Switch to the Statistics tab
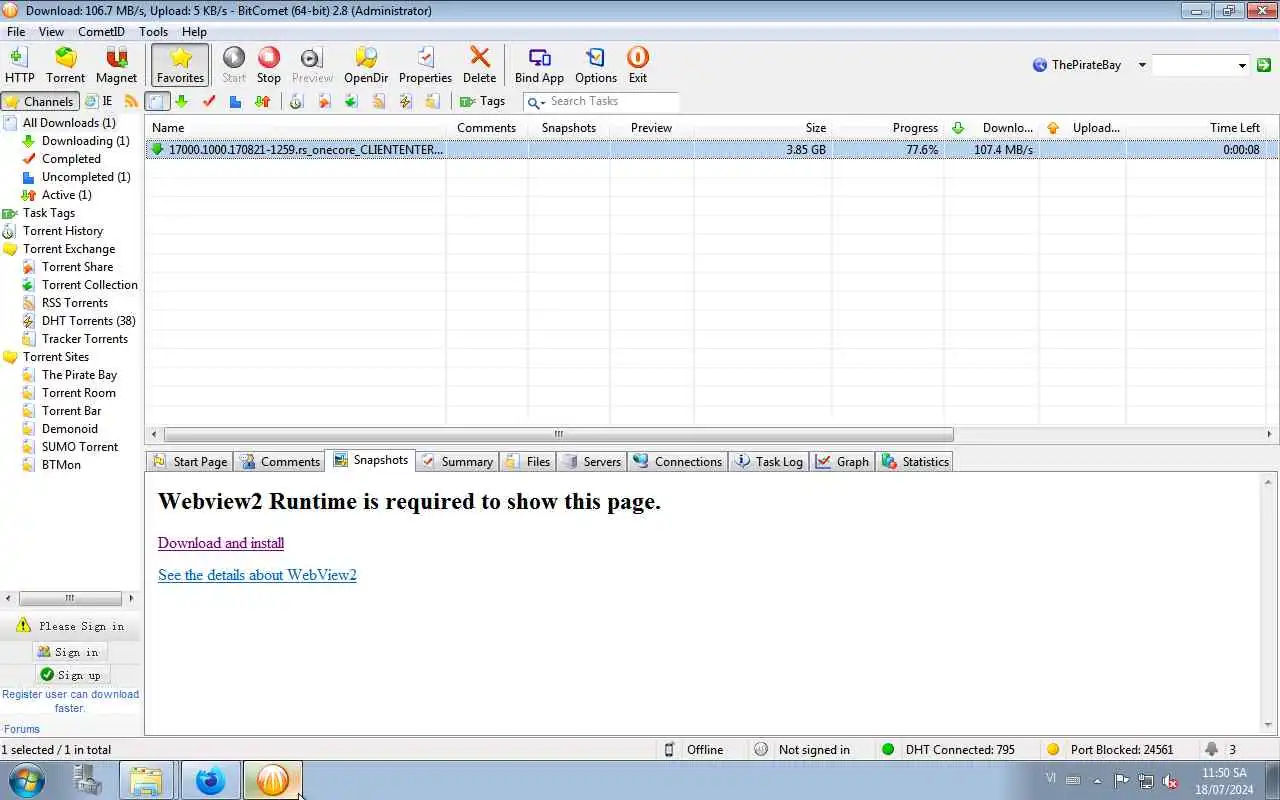The width and height of the screenshot is (1280, 800). tap(915, 461)
